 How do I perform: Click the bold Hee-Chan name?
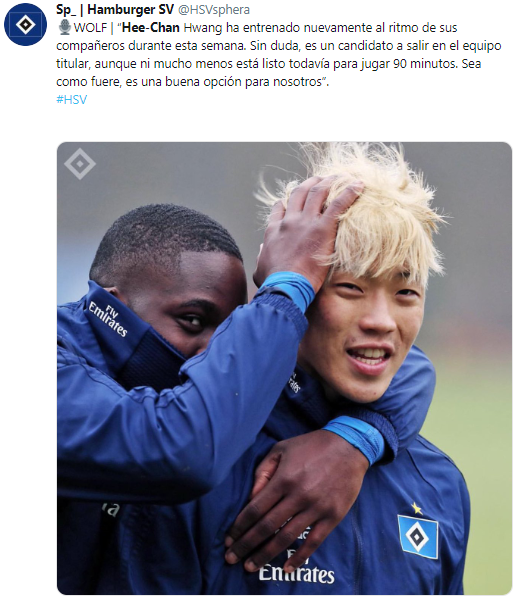(151, 28)
